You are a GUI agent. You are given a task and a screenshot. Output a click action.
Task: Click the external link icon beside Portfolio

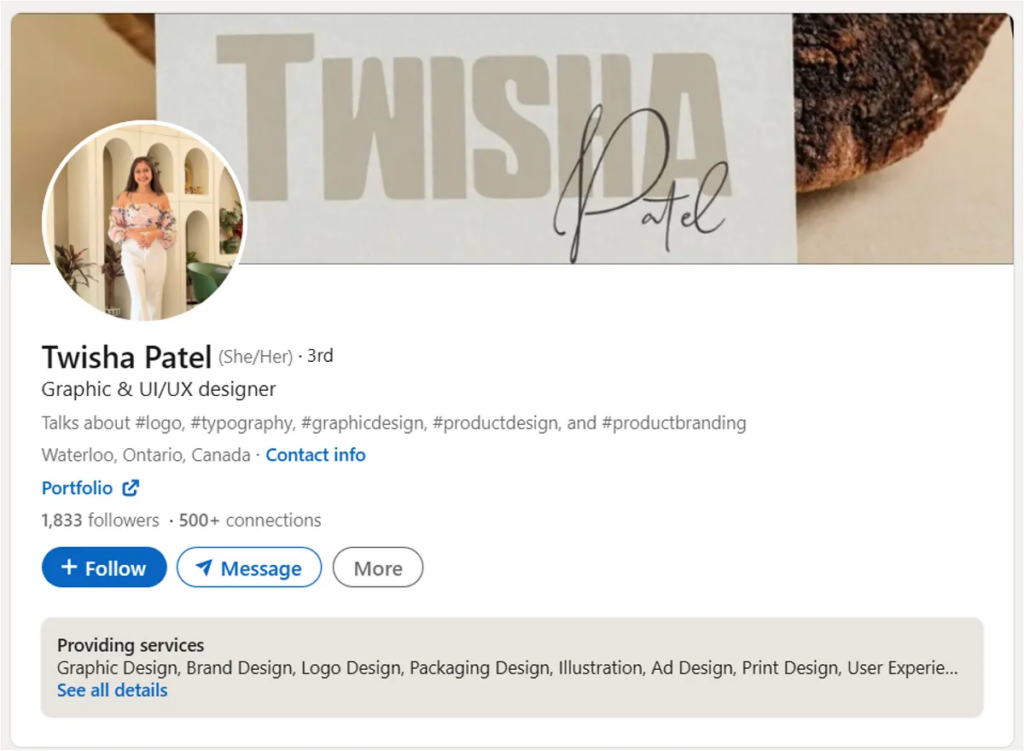129,488
